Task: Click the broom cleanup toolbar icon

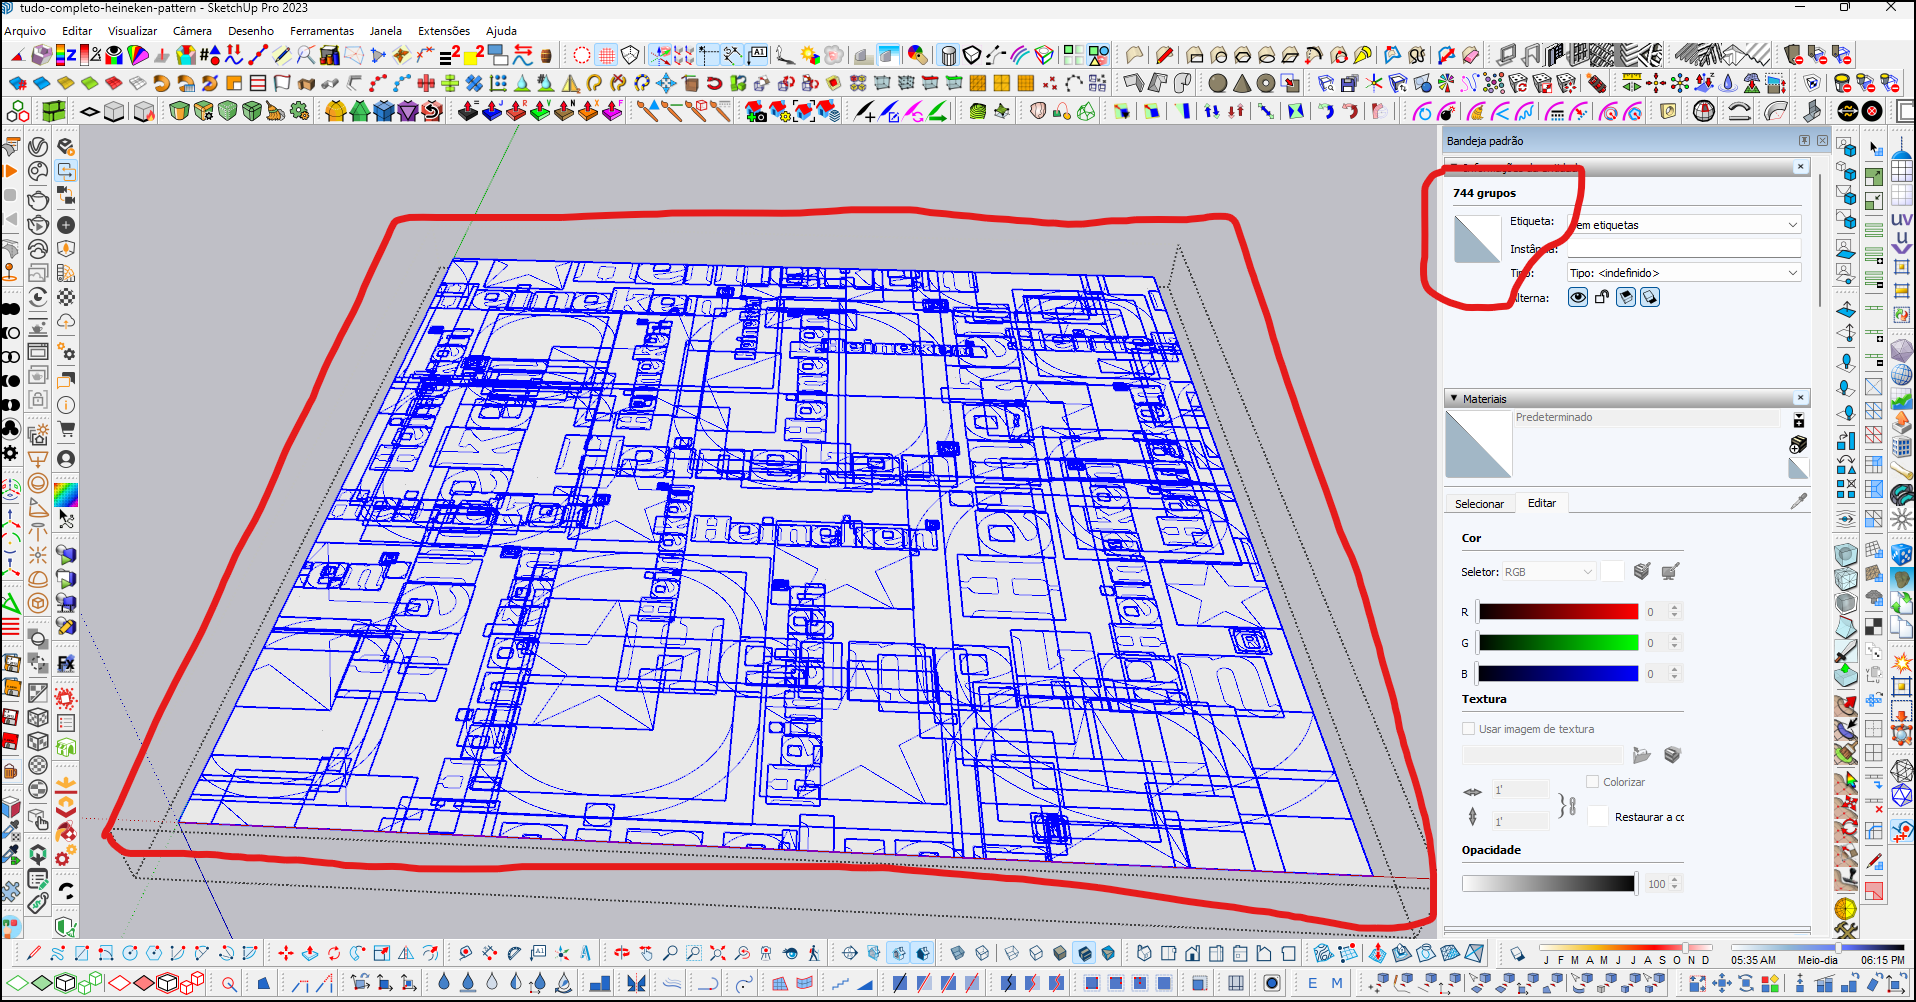Action: [x=275, y=111]
